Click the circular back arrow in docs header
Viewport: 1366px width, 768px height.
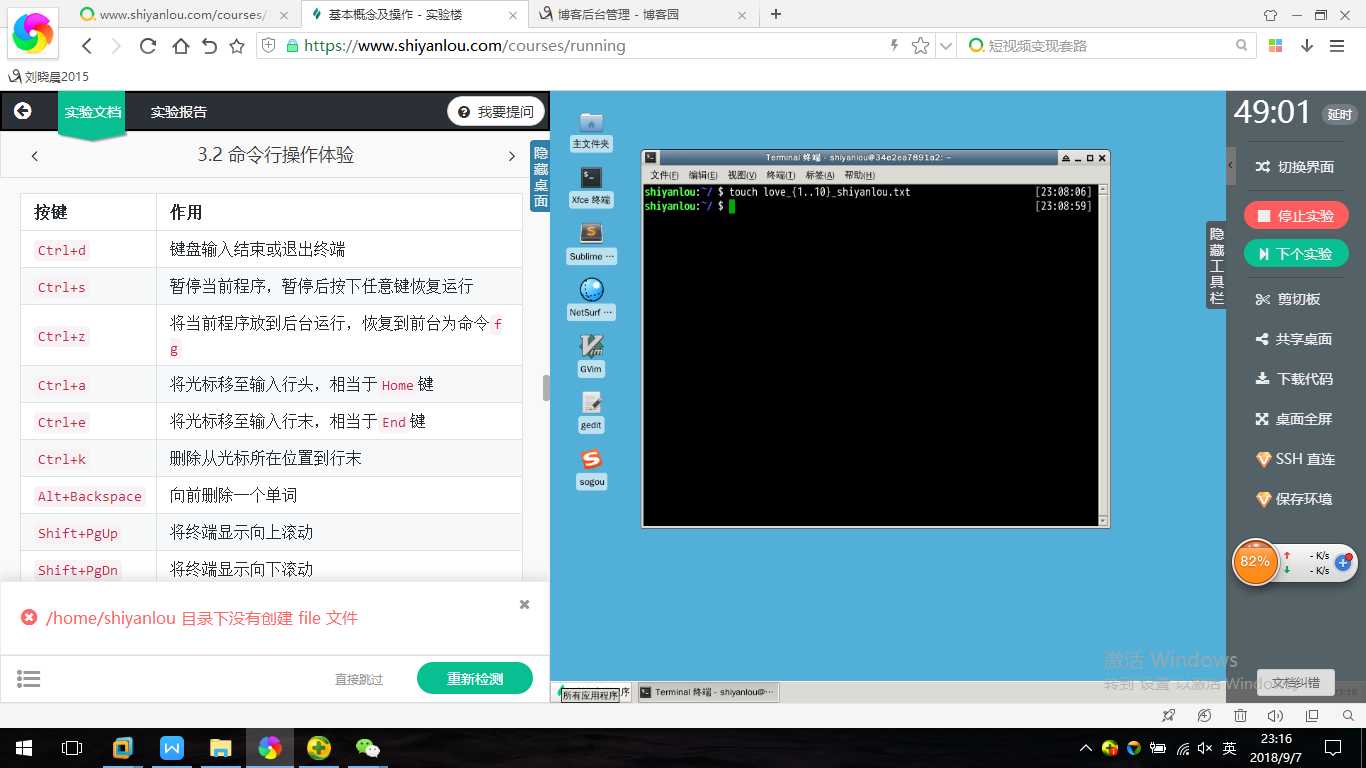coord(23,111)
